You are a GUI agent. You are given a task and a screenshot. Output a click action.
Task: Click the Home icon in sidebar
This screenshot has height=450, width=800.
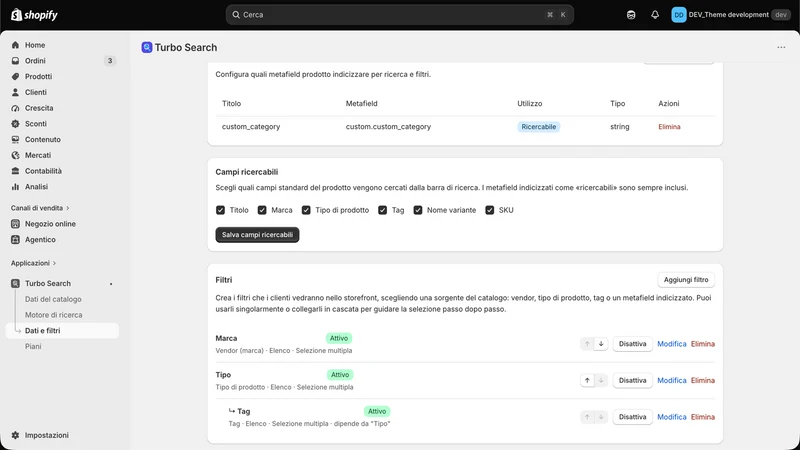tap(15, 45)
